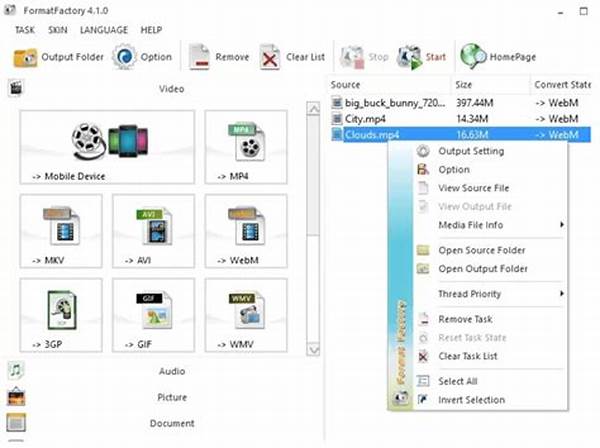Minimize the FormatFactory window
600x448 pixels.
click(561, 12)
